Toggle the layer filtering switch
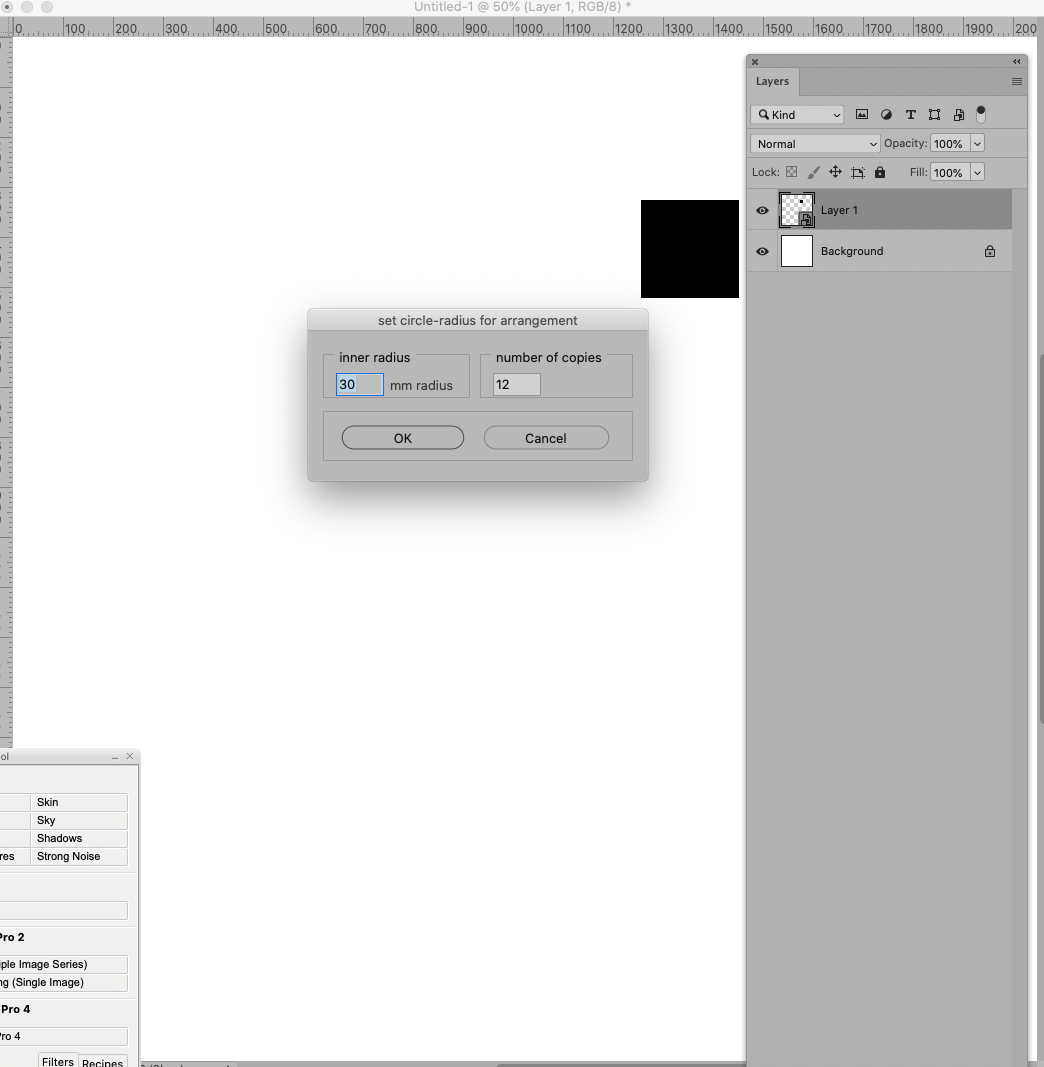 click(982, 113)
